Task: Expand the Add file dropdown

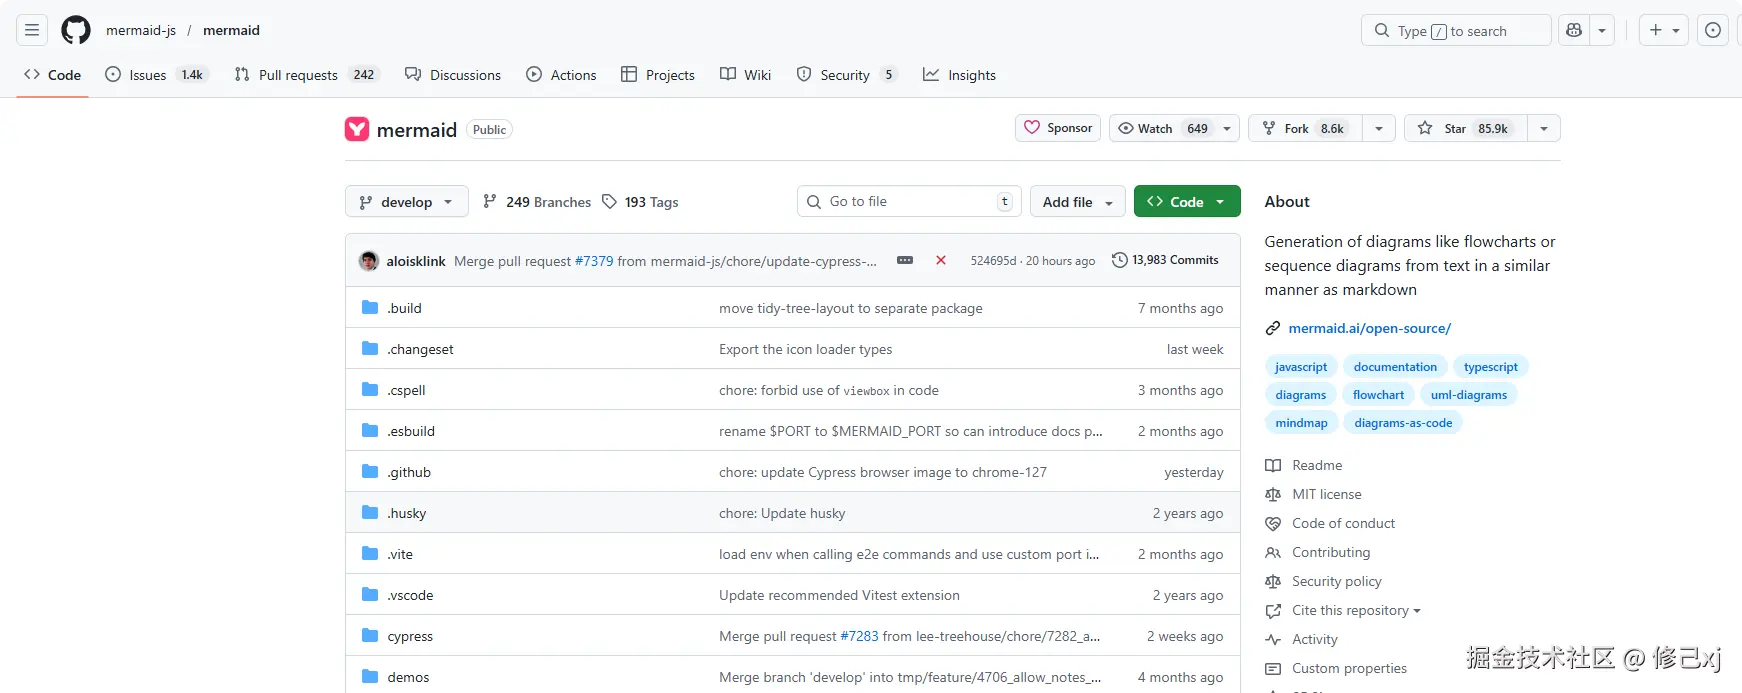Action: pyautogui.click(x=1077, y=202)
